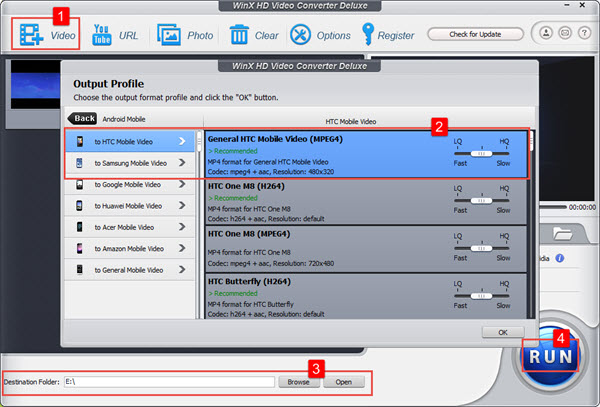Open Options wrench icon
The image size is (600, 407).
tap(300, 35)
